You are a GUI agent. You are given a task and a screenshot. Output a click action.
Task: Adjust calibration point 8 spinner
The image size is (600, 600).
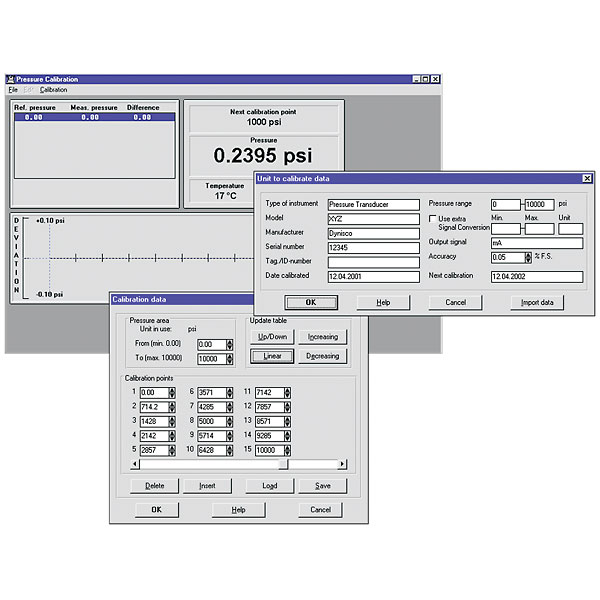pyautogui.click(x=229, y=422)
